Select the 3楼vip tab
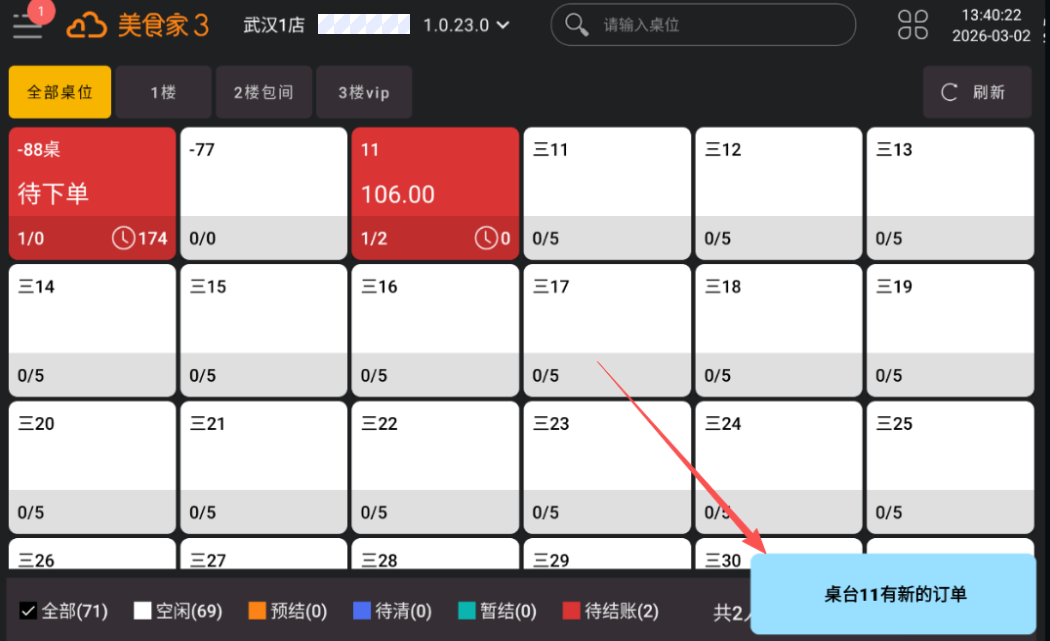This screenshot has width=1050, height=641. tap(363, 93)
